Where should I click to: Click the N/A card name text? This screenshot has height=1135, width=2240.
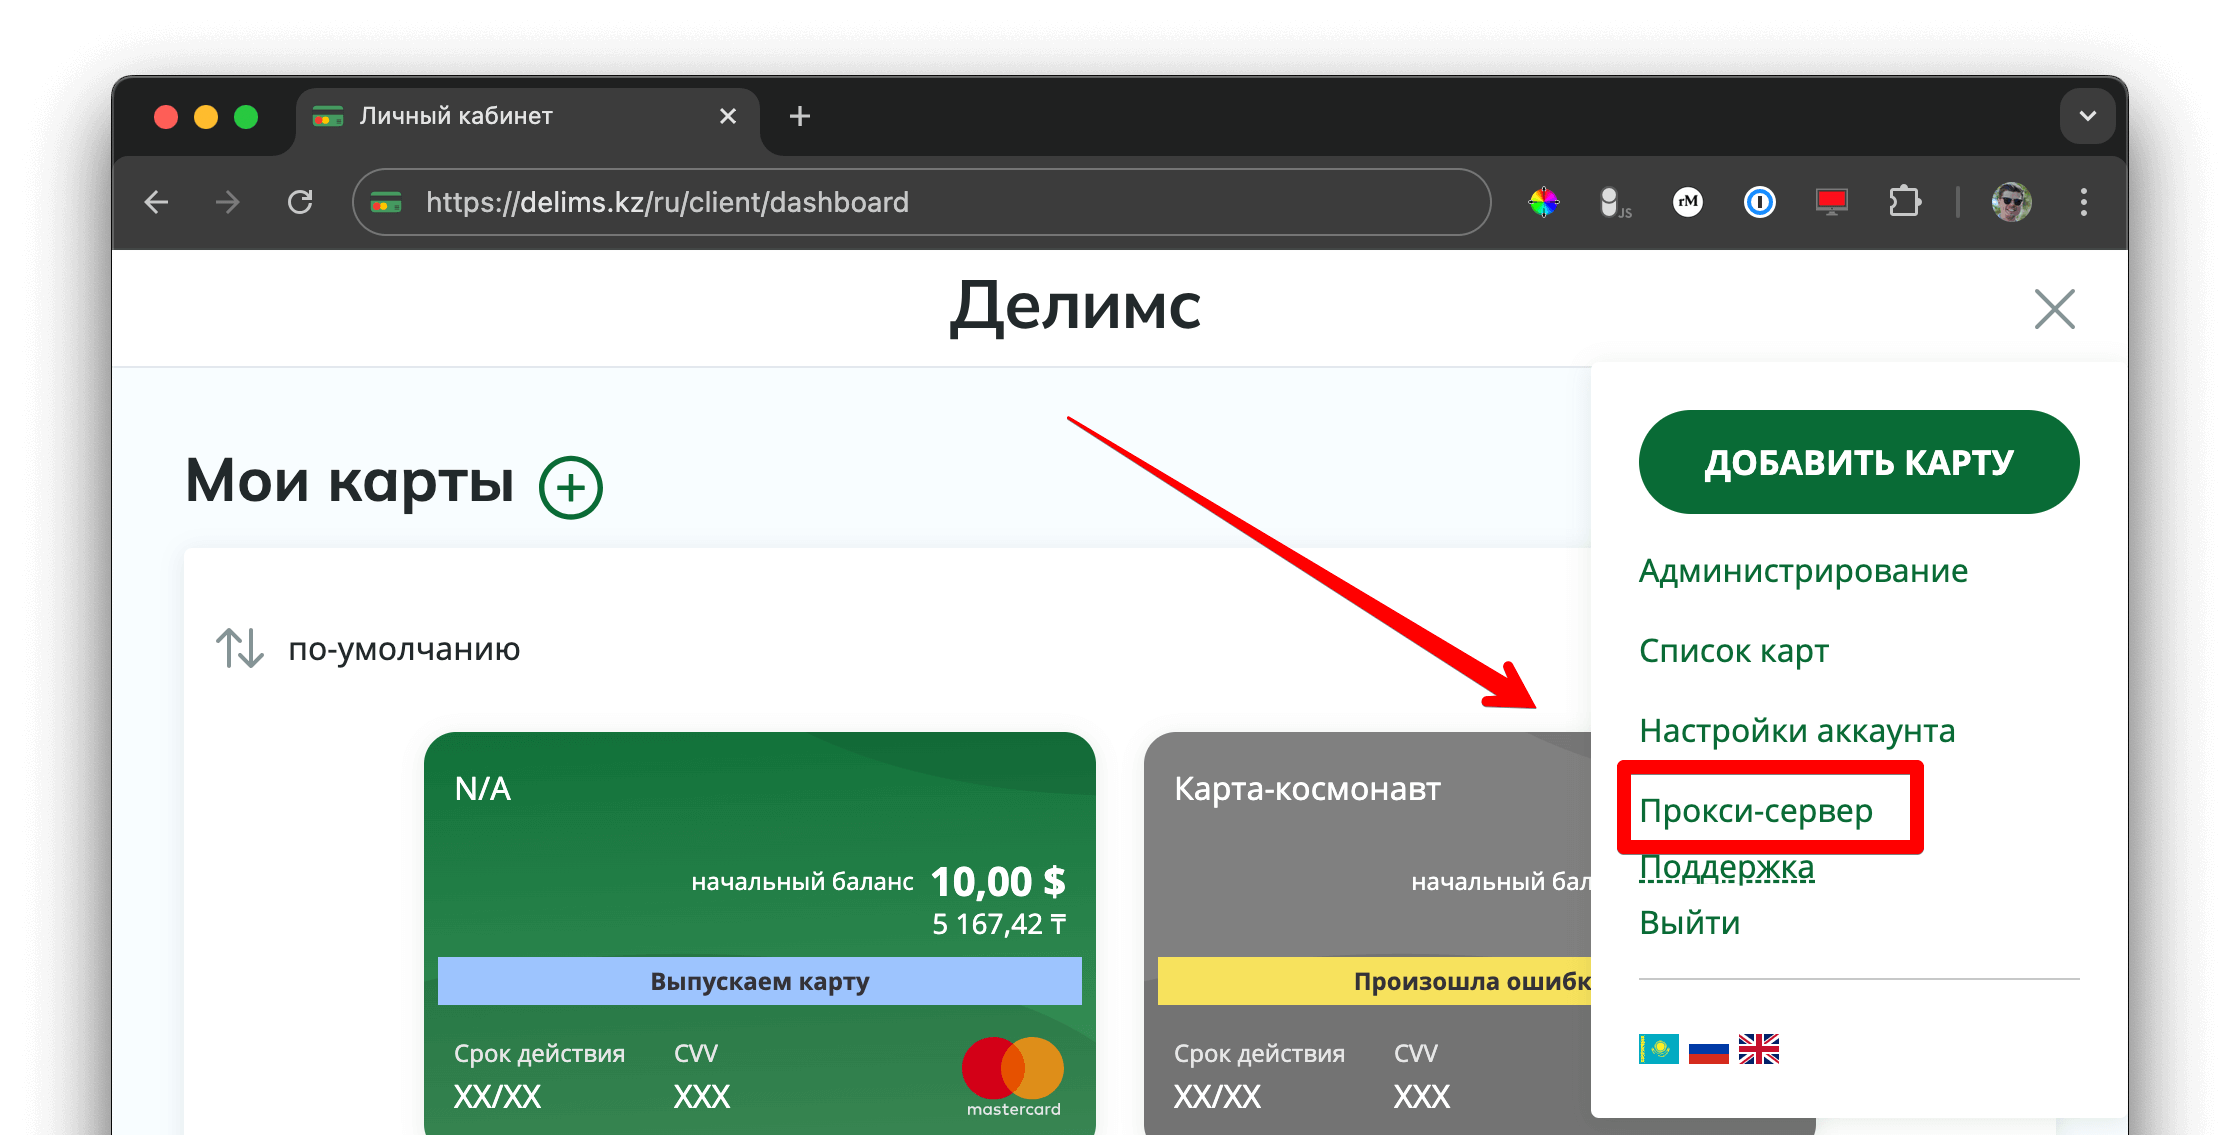(483, 789)
